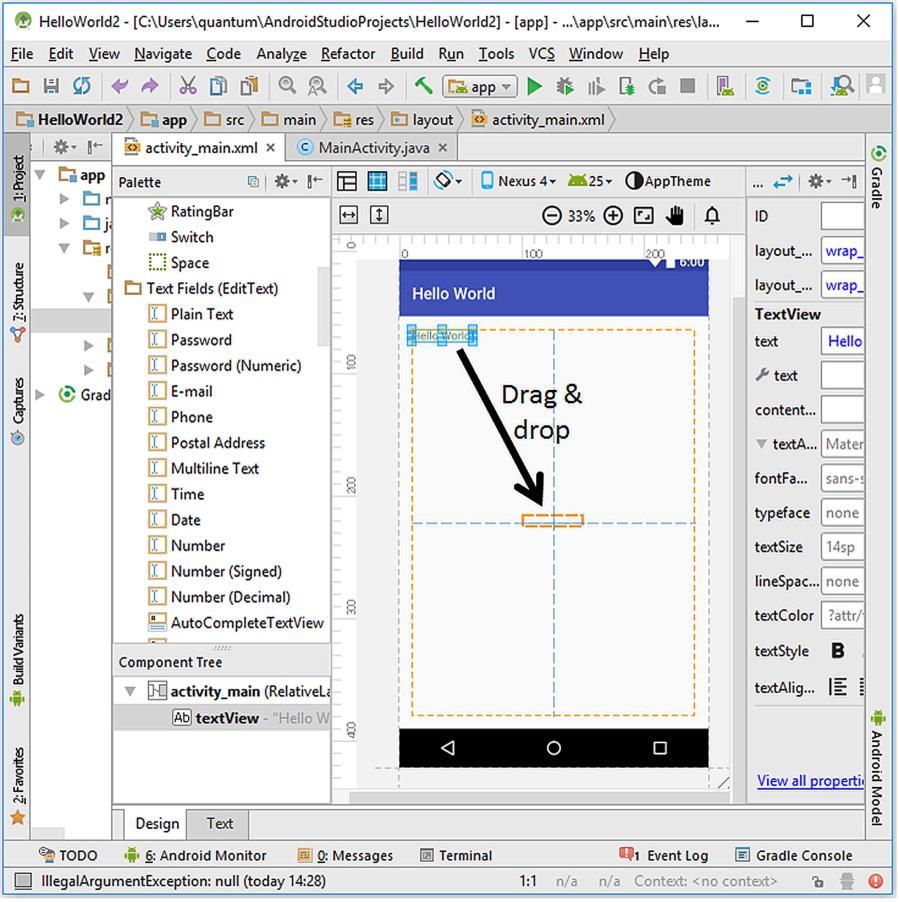Viewport: 899px width, 902px height.
Task: Open the Refactor menu
Action: (349, 55)
